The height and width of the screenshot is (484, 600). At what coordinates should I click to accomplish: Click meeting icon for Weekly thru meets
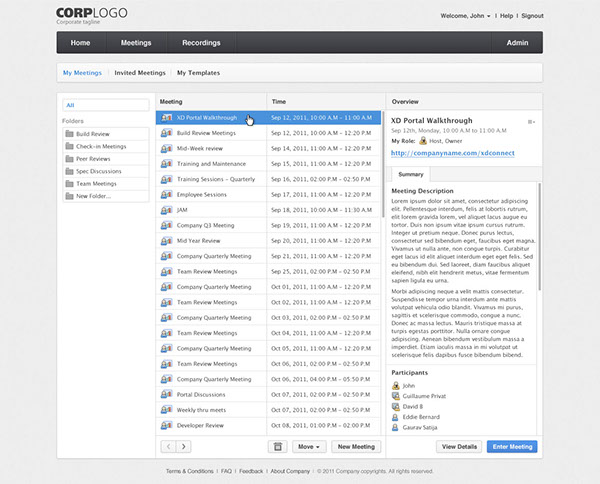166,410
